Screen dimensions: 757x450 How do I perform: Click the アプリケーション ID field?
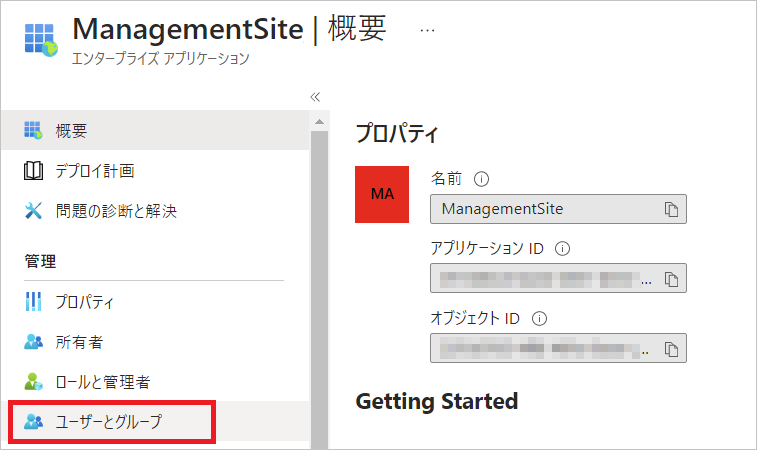558,278
